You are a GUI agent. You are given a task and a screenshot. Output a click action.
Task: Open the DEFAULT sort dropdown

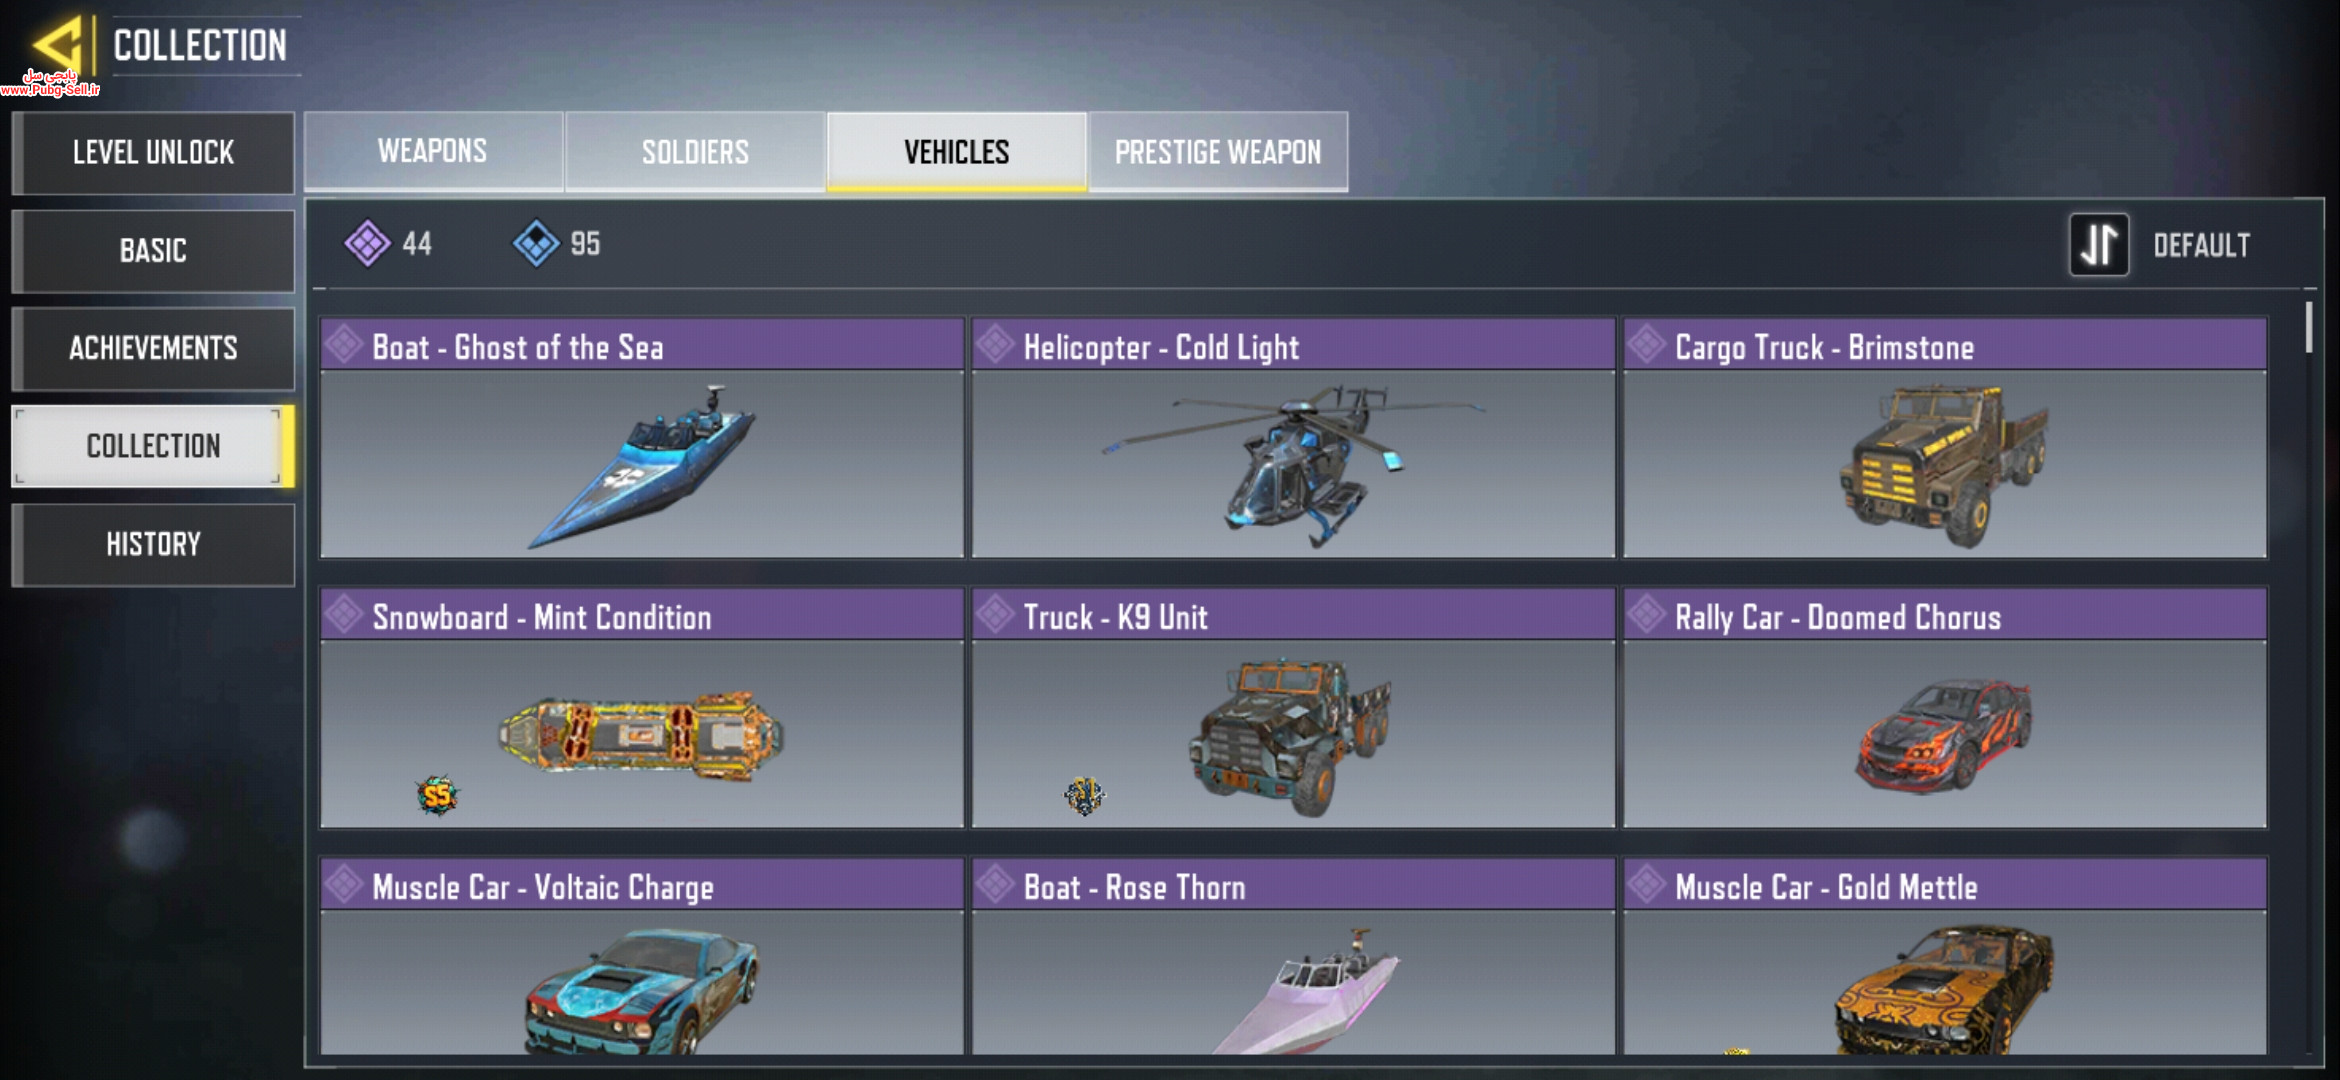click(x=2201, y=245)
